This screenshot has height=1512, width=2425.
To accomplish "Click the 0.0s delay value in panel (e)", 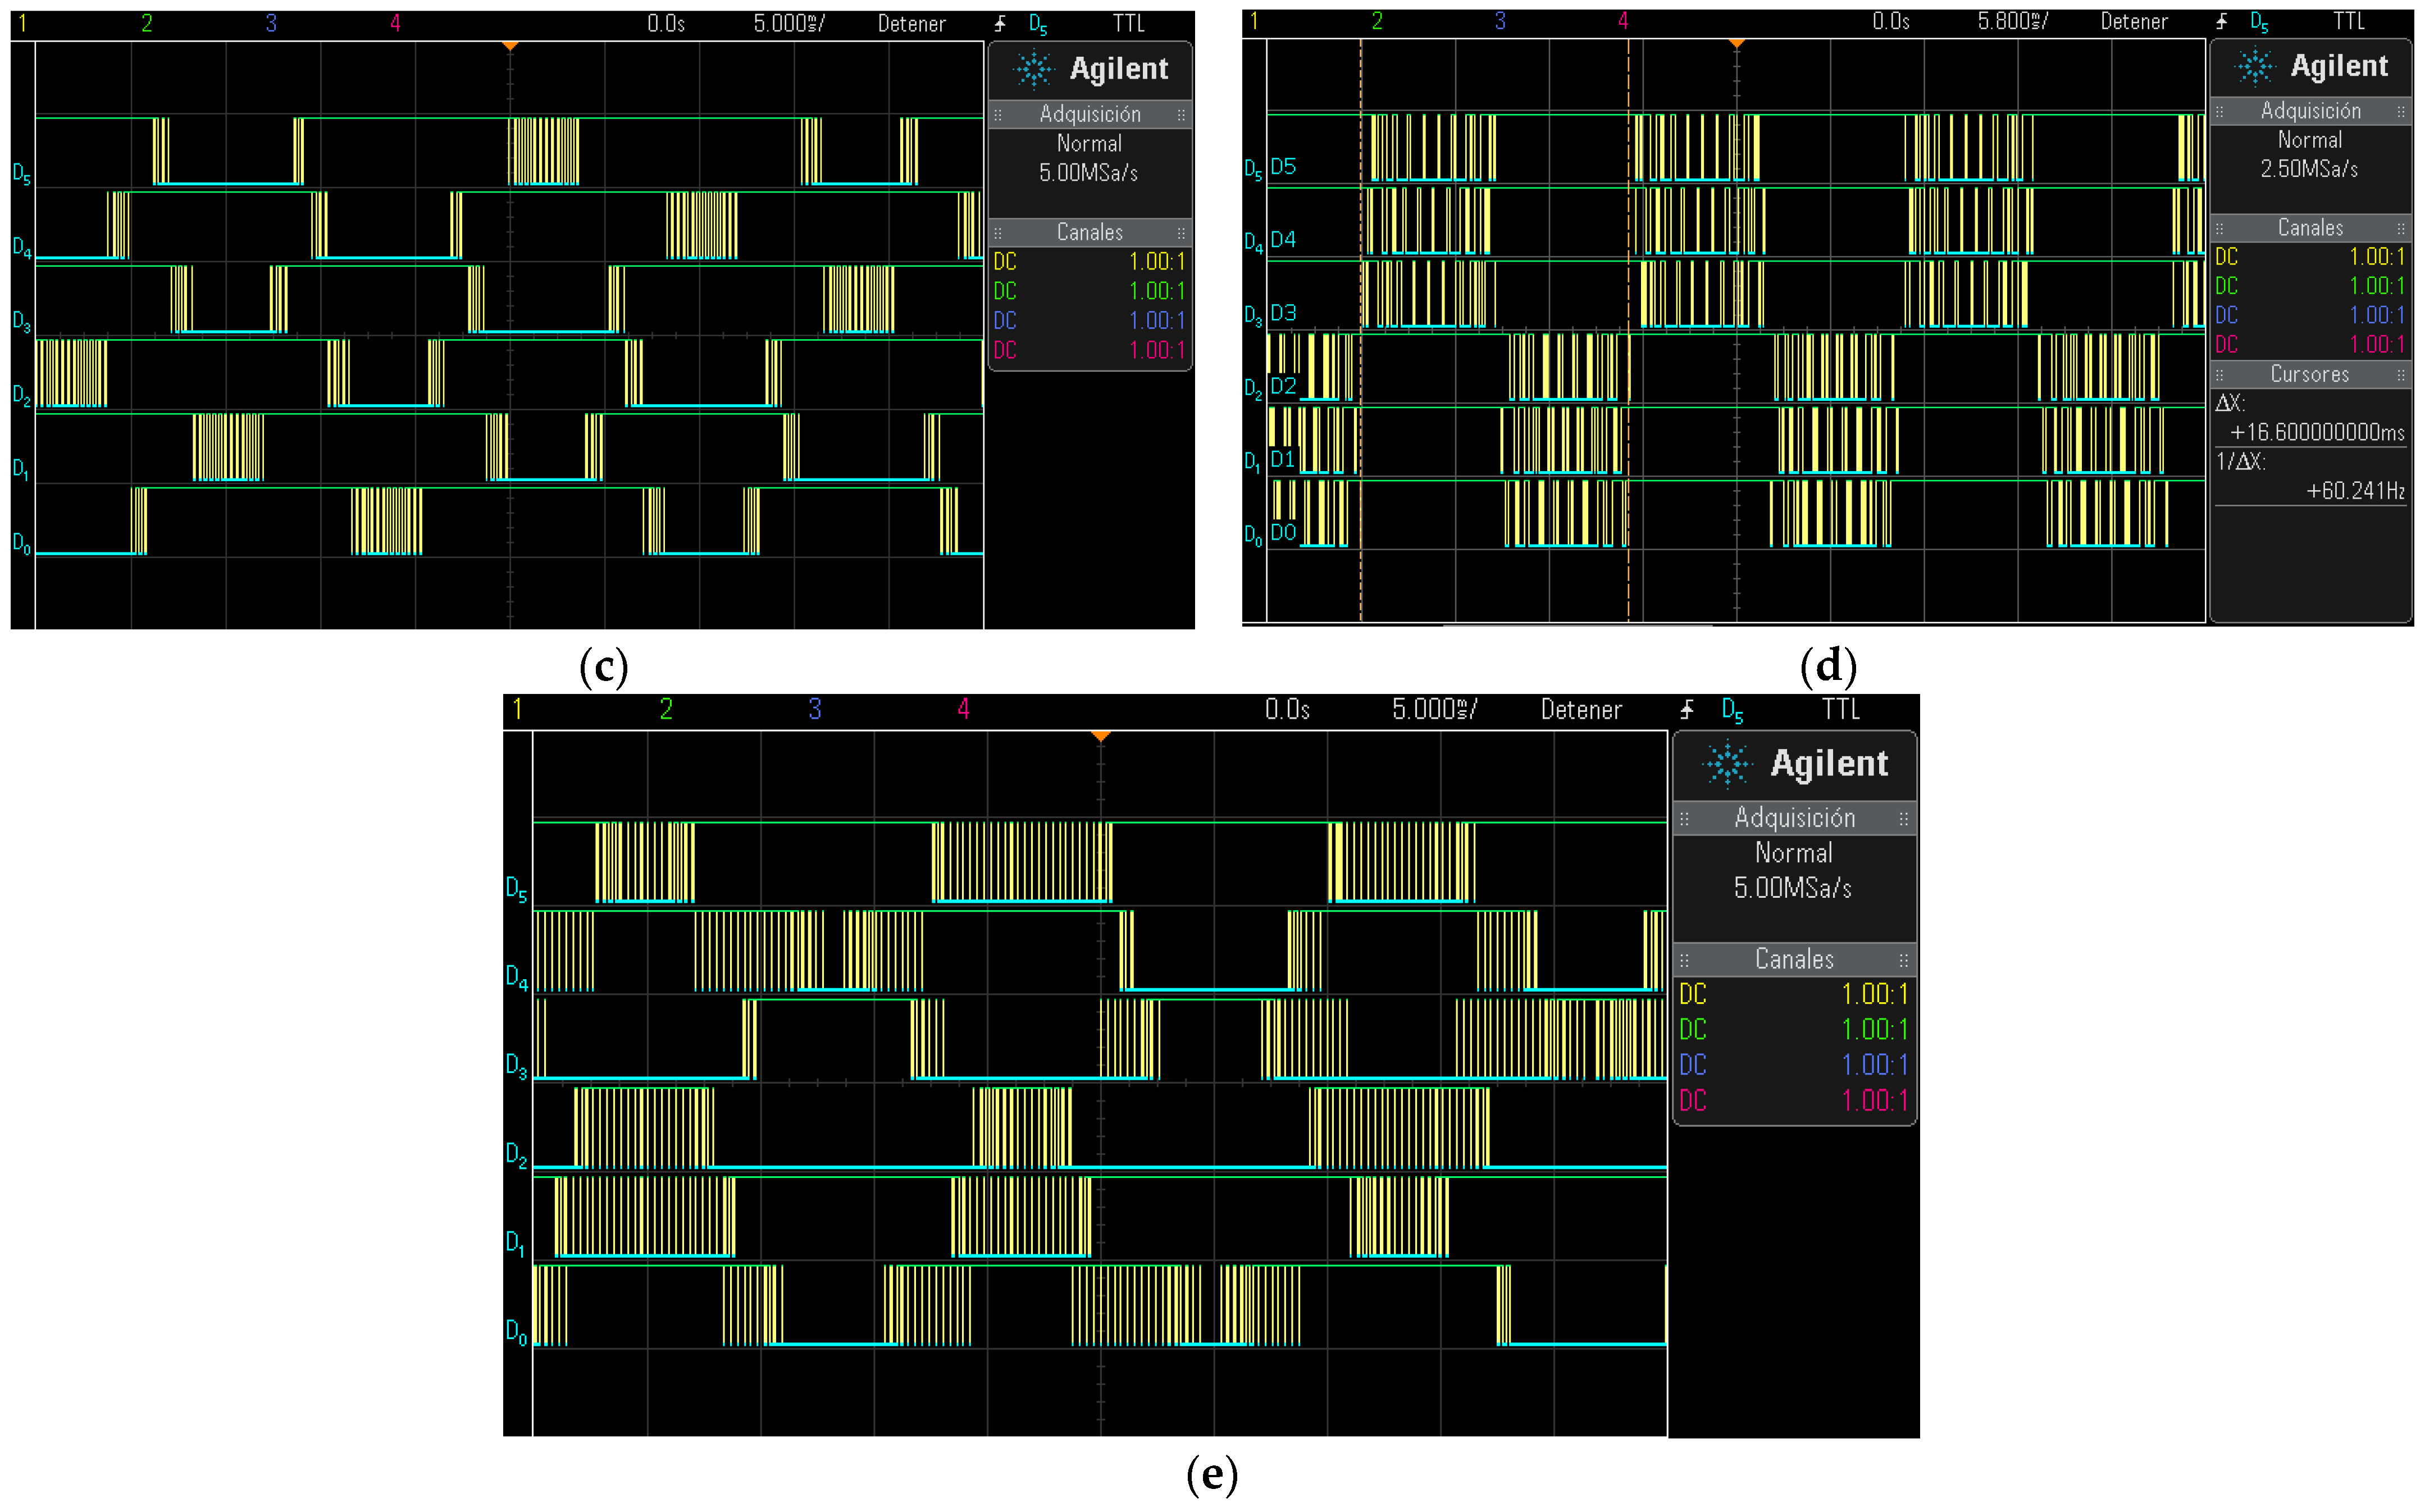I will pos(1287,709).
